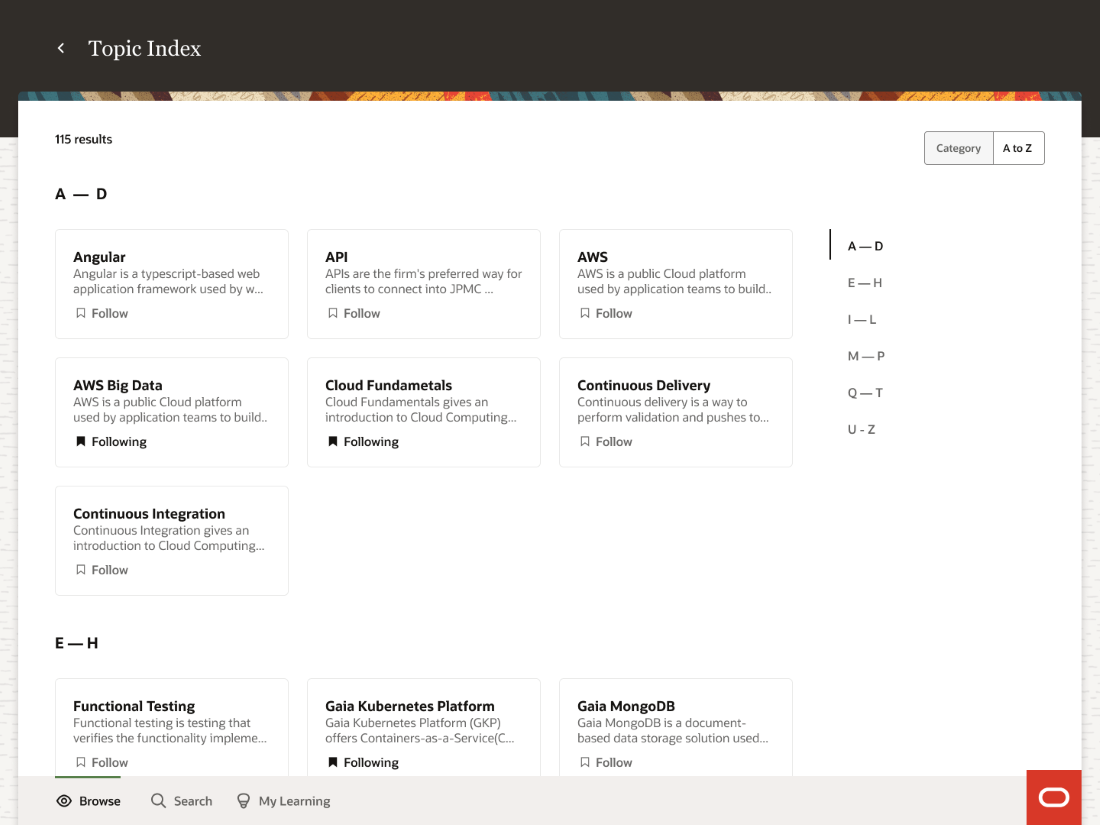This screenshot has width=1100, height=825.
Task: Click the Functional Testing bookmark icon
Action: pyautogui.click(x=81, y=762)
